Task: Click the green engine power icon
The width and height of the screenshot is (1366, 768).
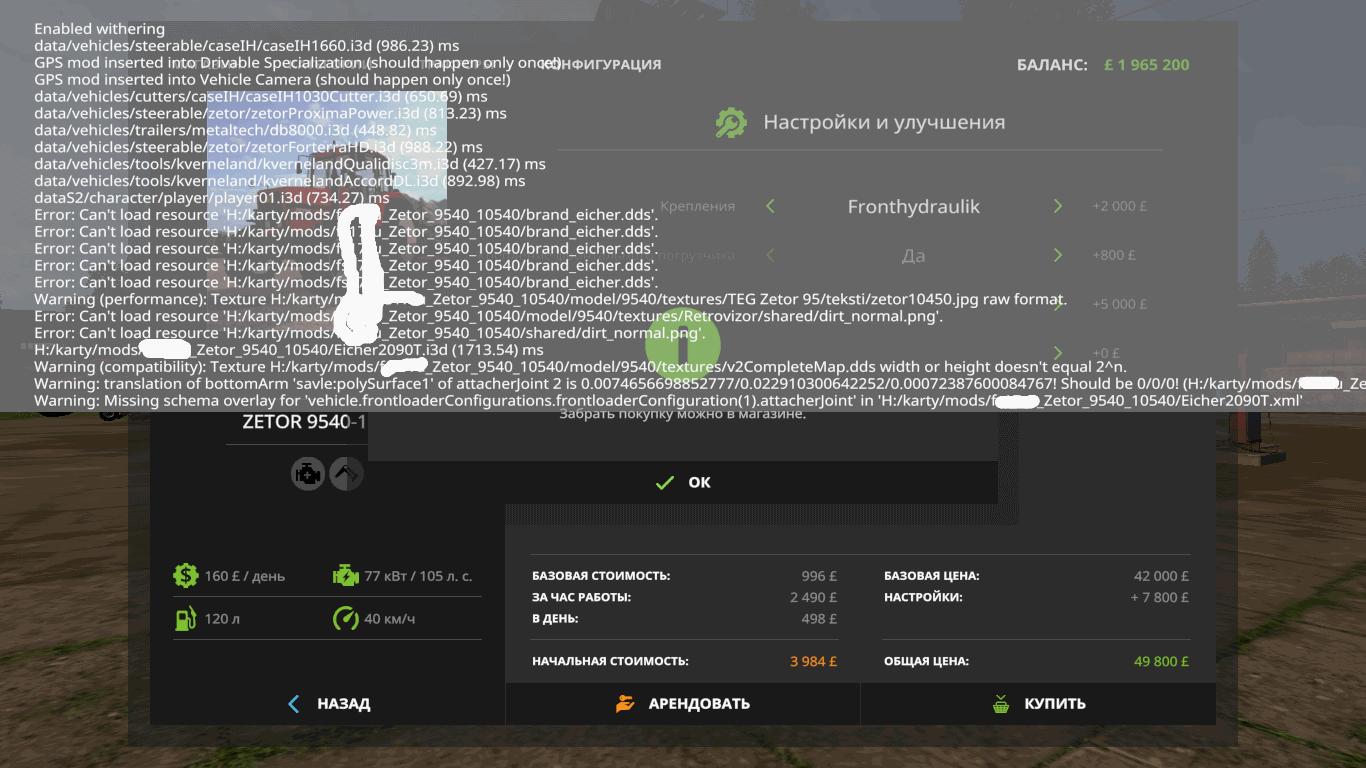Action: pyautogui.click(x=345, y=575)
